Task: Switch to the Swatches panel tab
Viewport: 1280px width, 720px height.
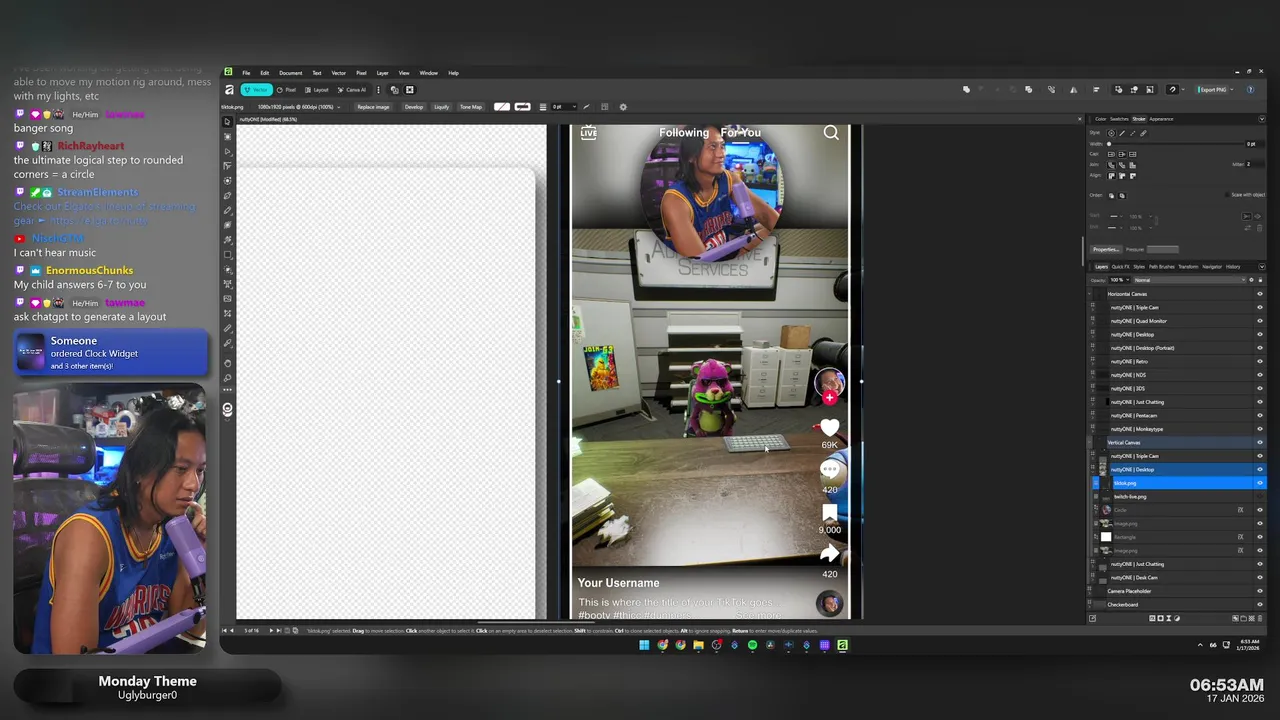Action: coord(1119,119)
